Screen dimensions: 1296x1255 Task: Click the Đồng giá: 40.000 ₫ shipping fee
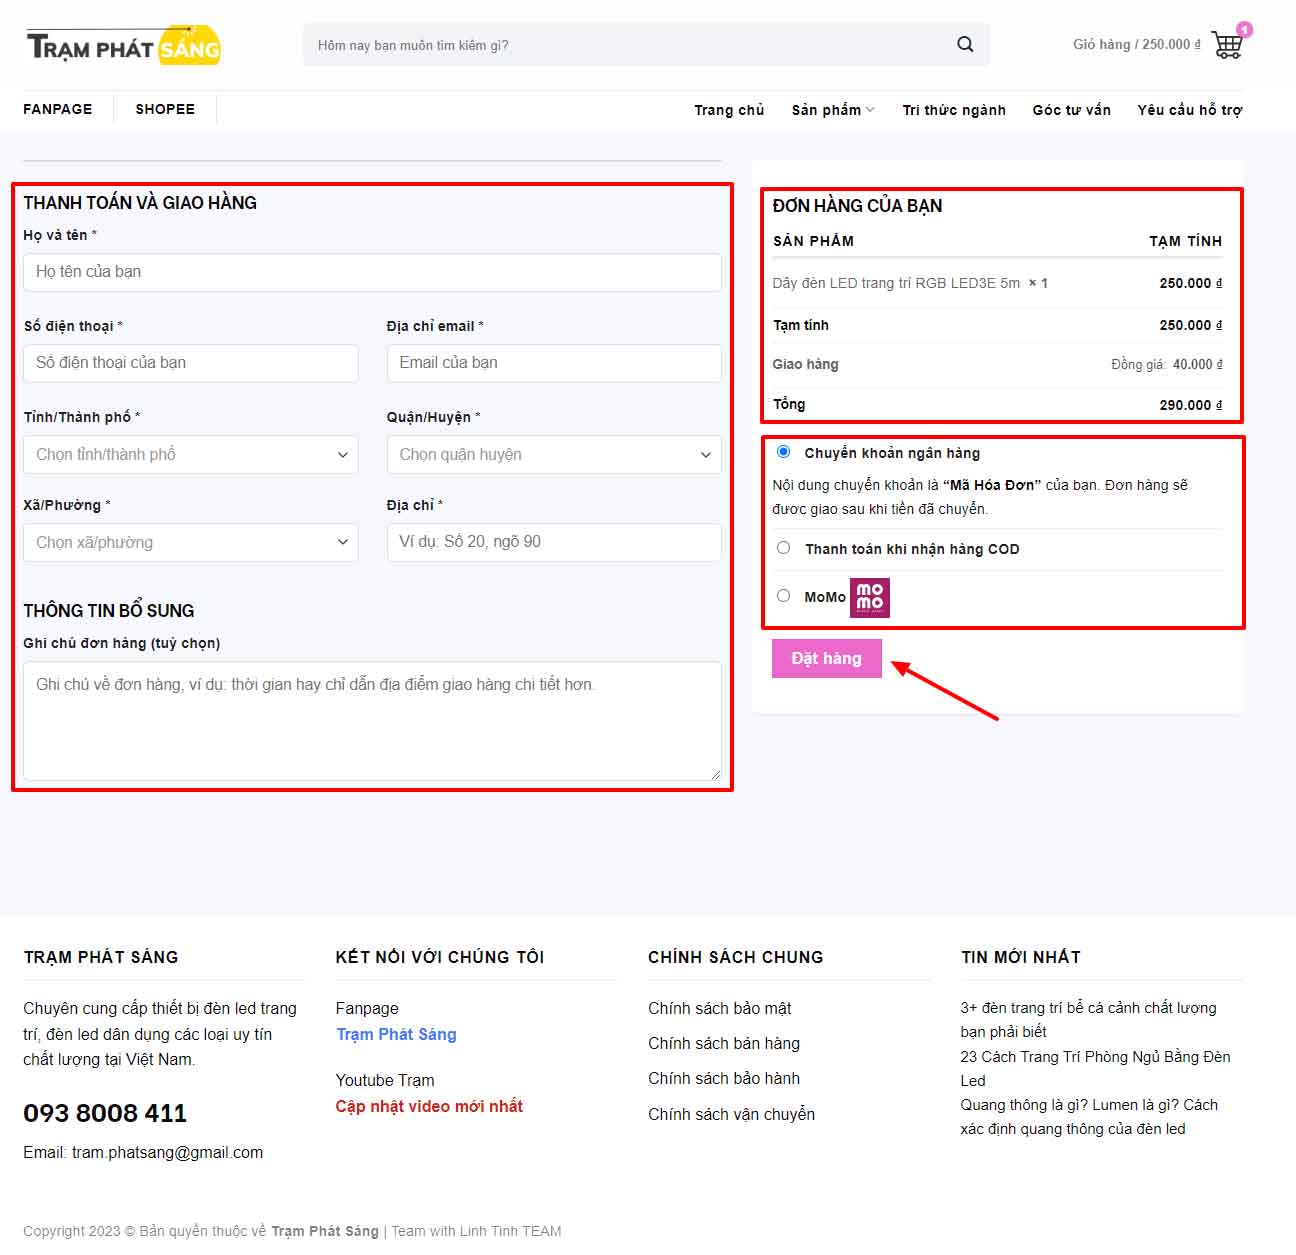click(x=1166, y=364)
